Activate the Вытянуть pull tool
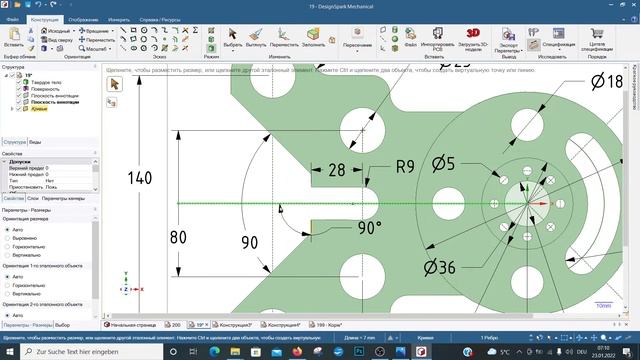Viewport: 640px width, 360px height. [x=256, y=33]
